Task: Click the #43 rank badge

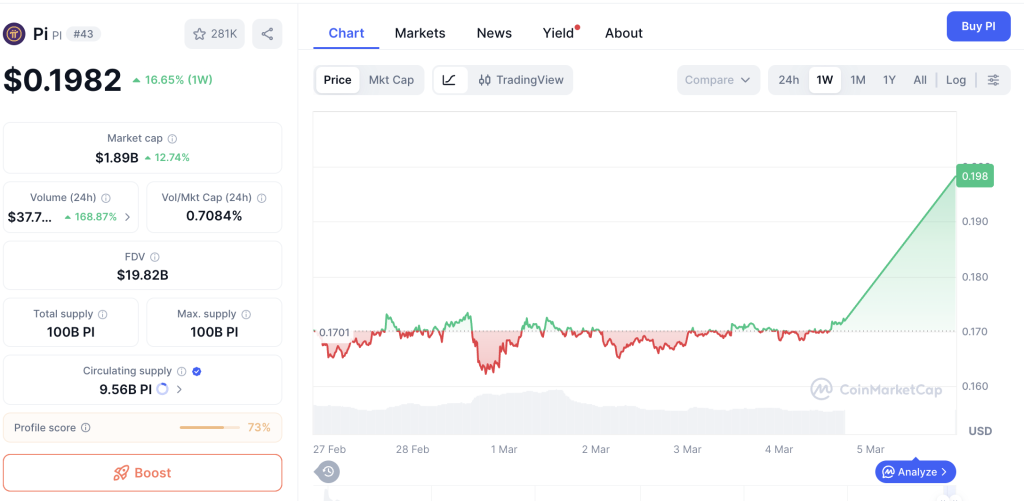Action: pyautogui.click(x=83, y=34)
